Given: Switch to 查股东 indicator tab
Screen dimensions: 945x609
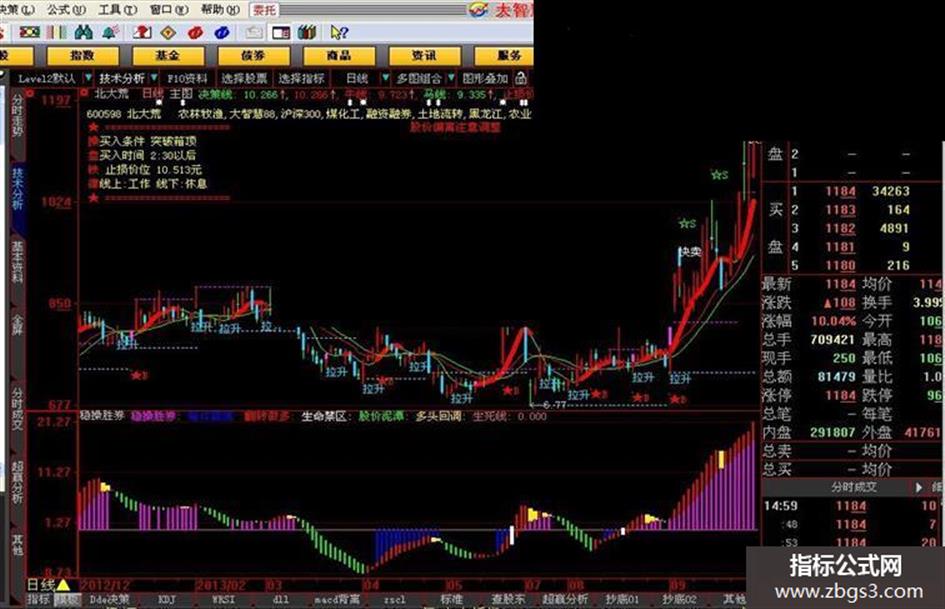Looking at the screenshot, I should click(x=508, y=599).
